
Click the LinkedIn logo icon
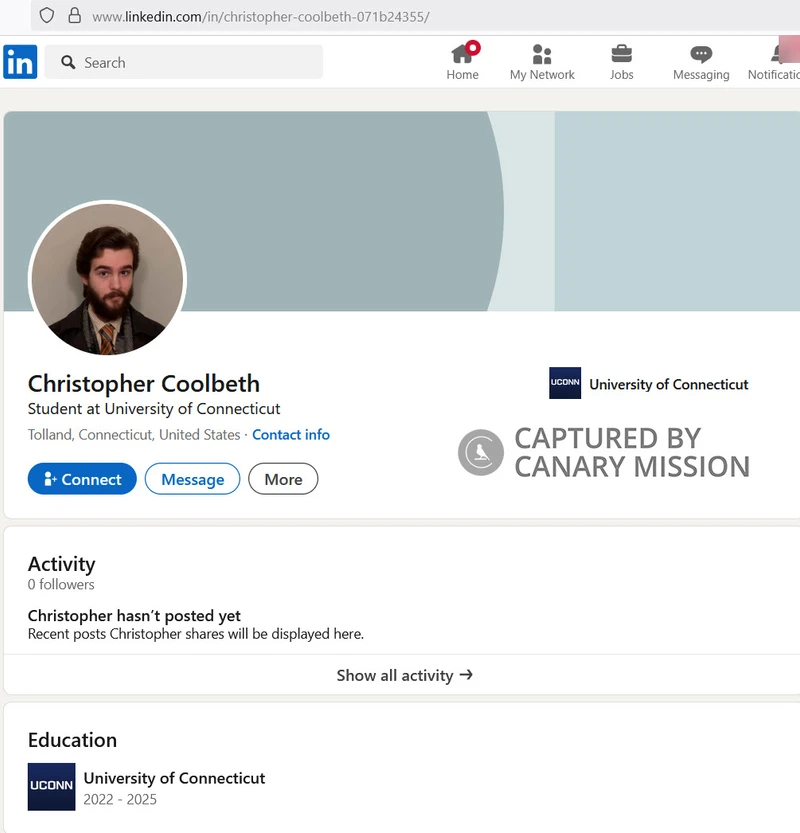pos(20,62)
